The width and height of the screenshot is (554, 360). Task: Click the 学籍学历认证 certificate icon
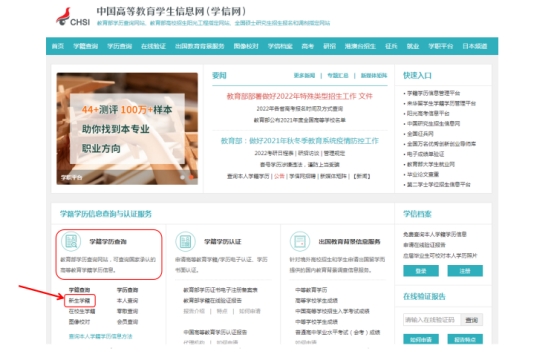pos(185,242)
